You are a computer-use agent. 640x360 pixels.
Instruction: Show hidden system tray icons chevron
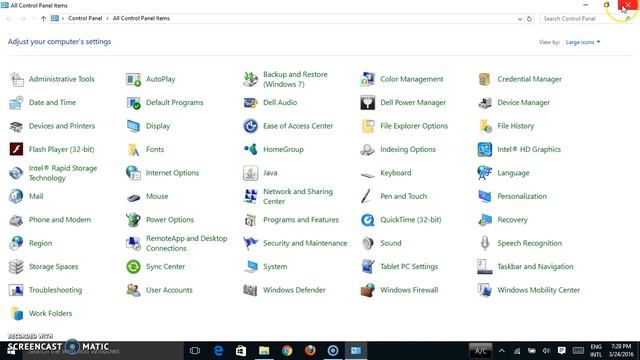(x=502, y=351)
